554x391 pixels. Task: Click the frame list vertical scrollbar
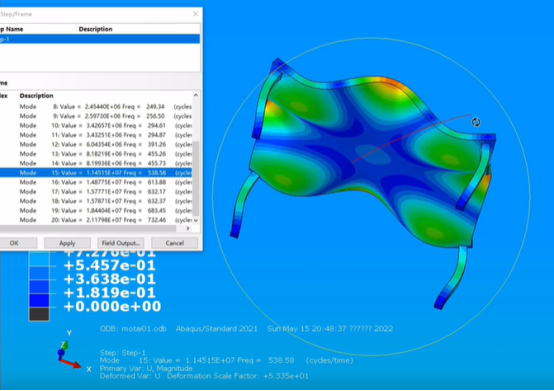pyautogui.click(x=196, y=178)
